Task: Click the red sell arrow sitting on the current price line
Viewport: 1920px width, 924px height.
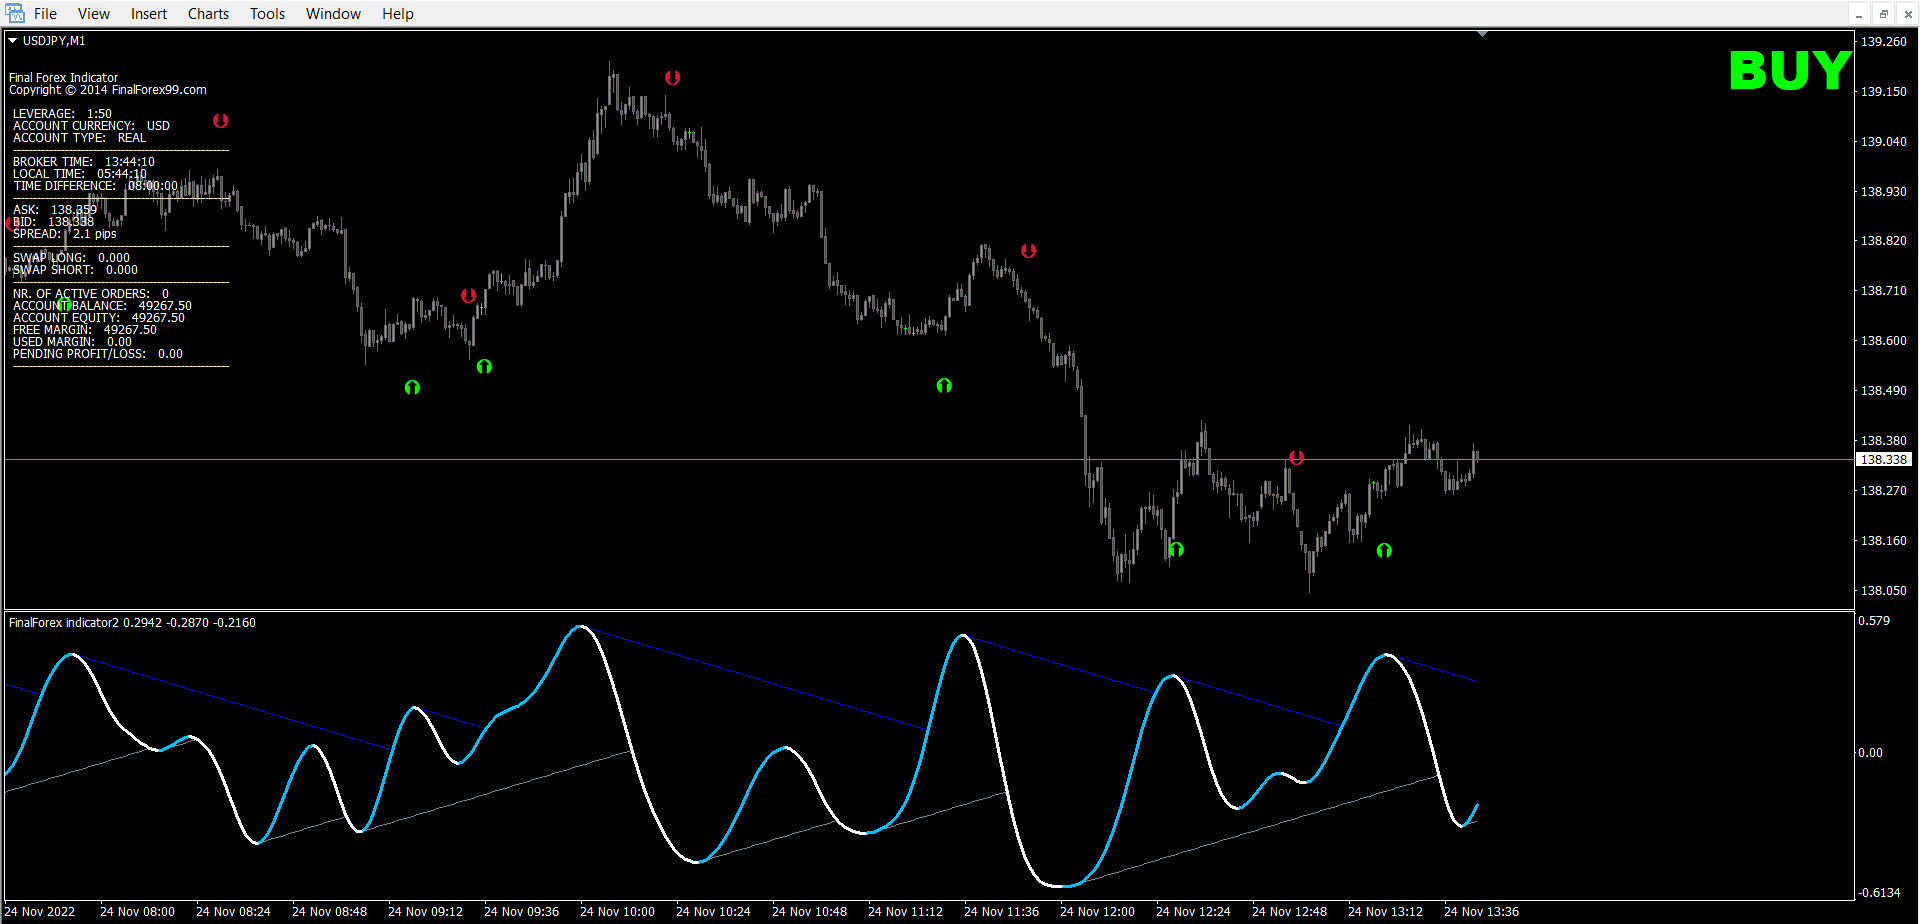Action: 1296,458
